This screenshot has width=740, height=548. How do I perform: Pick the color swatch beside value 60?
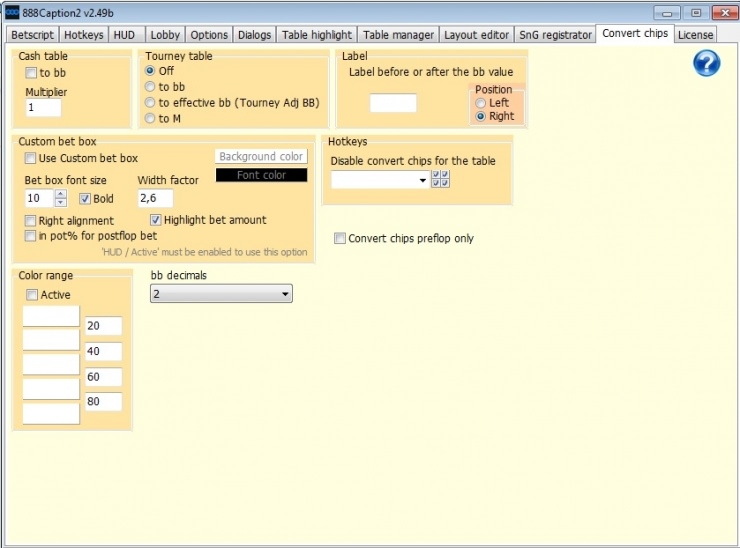pos(51,364)
